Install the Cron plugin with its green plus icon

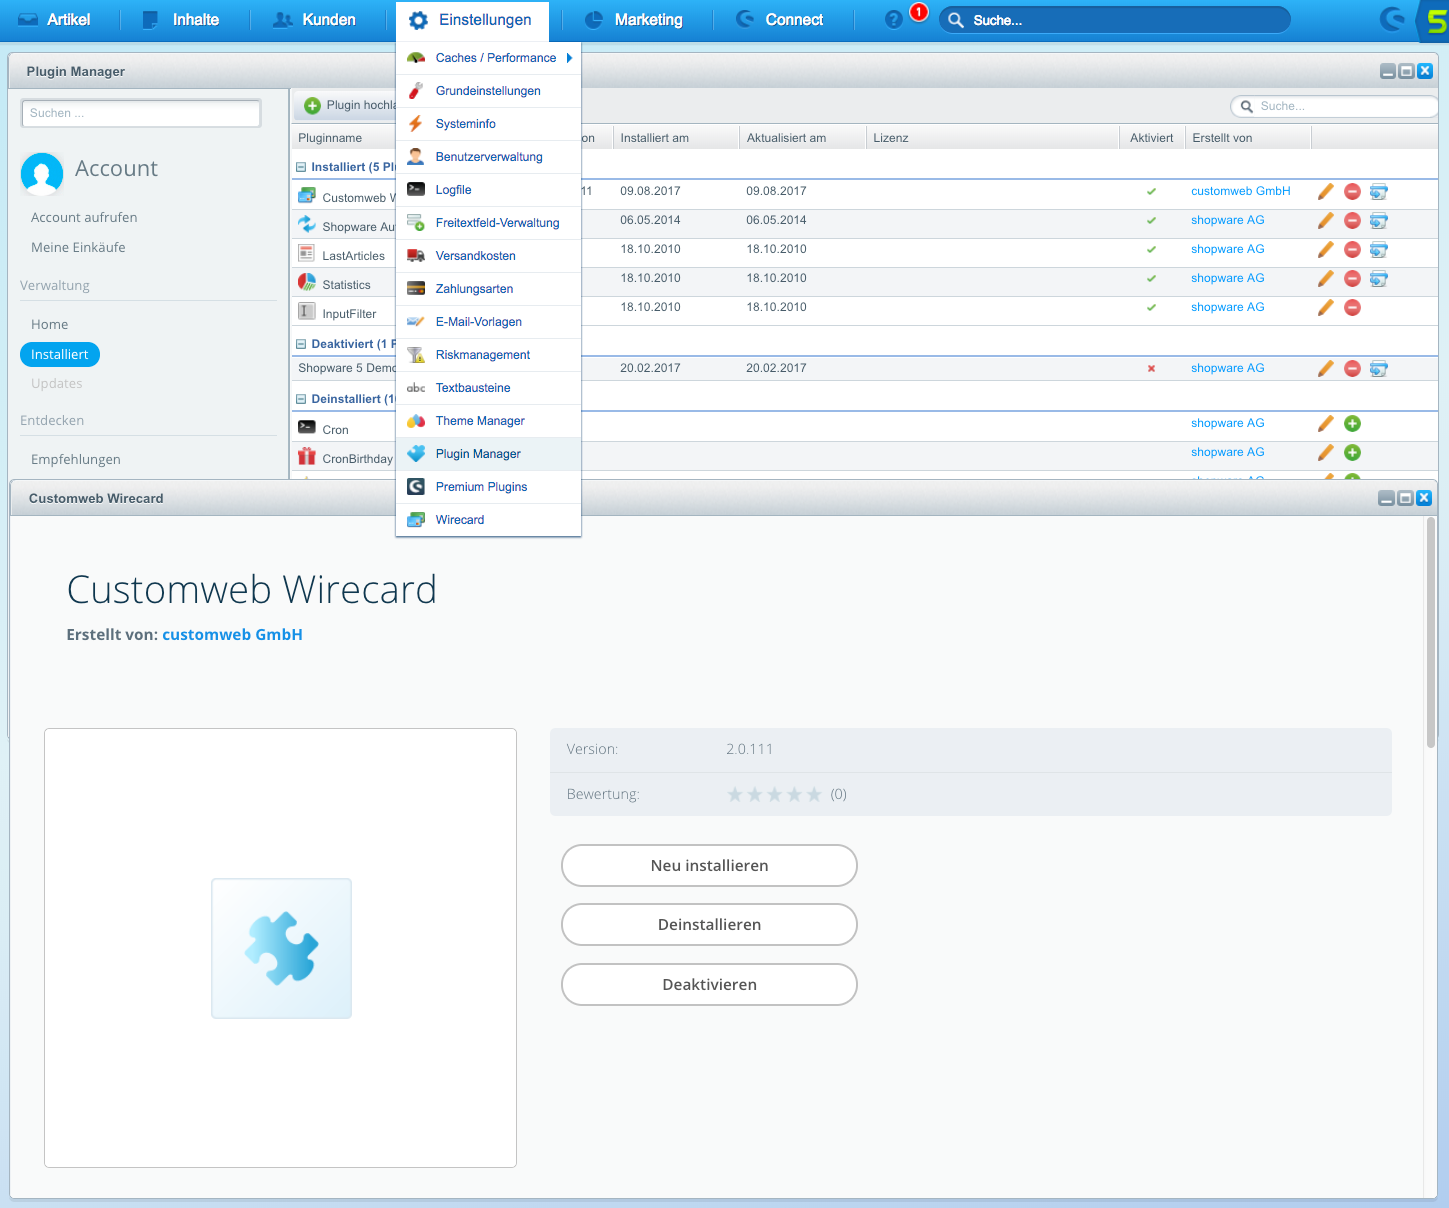tap(1352, 424)
